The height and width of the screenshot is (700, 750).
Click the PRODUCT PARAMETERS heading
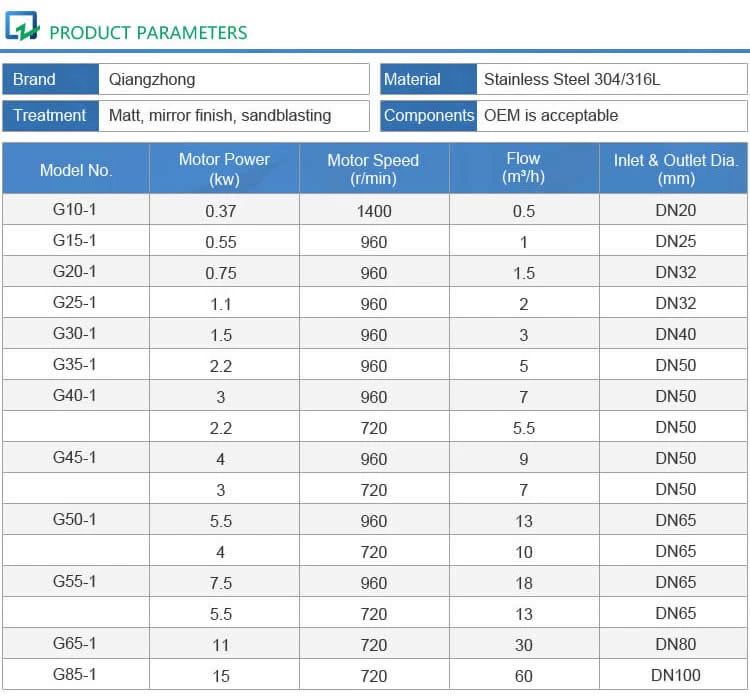click(x=148, y=33)
